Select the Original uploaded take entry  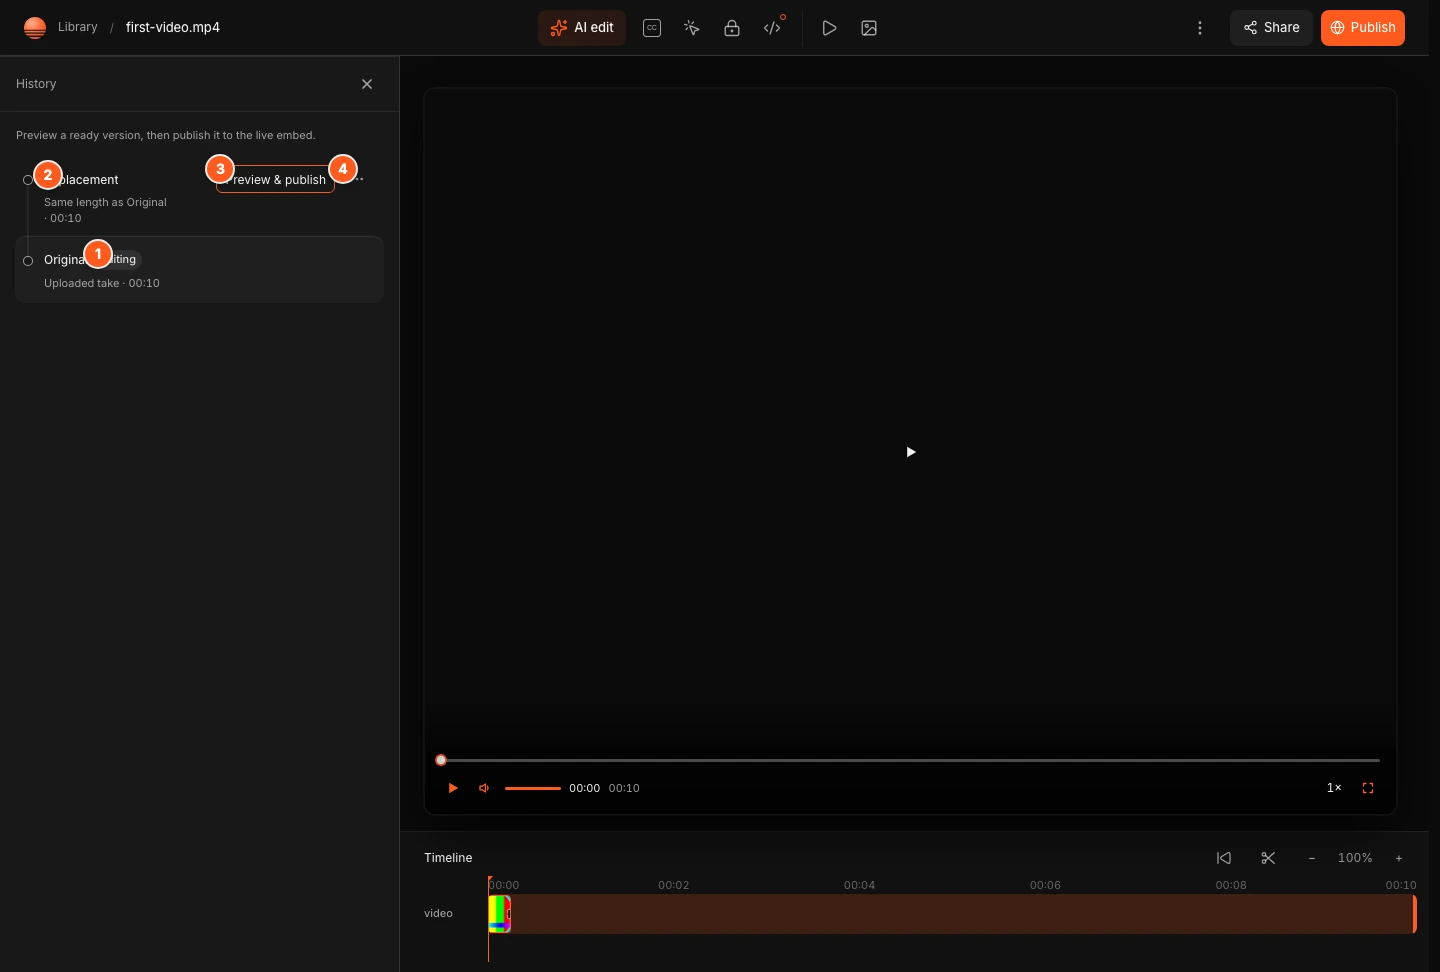coord(199,270)
